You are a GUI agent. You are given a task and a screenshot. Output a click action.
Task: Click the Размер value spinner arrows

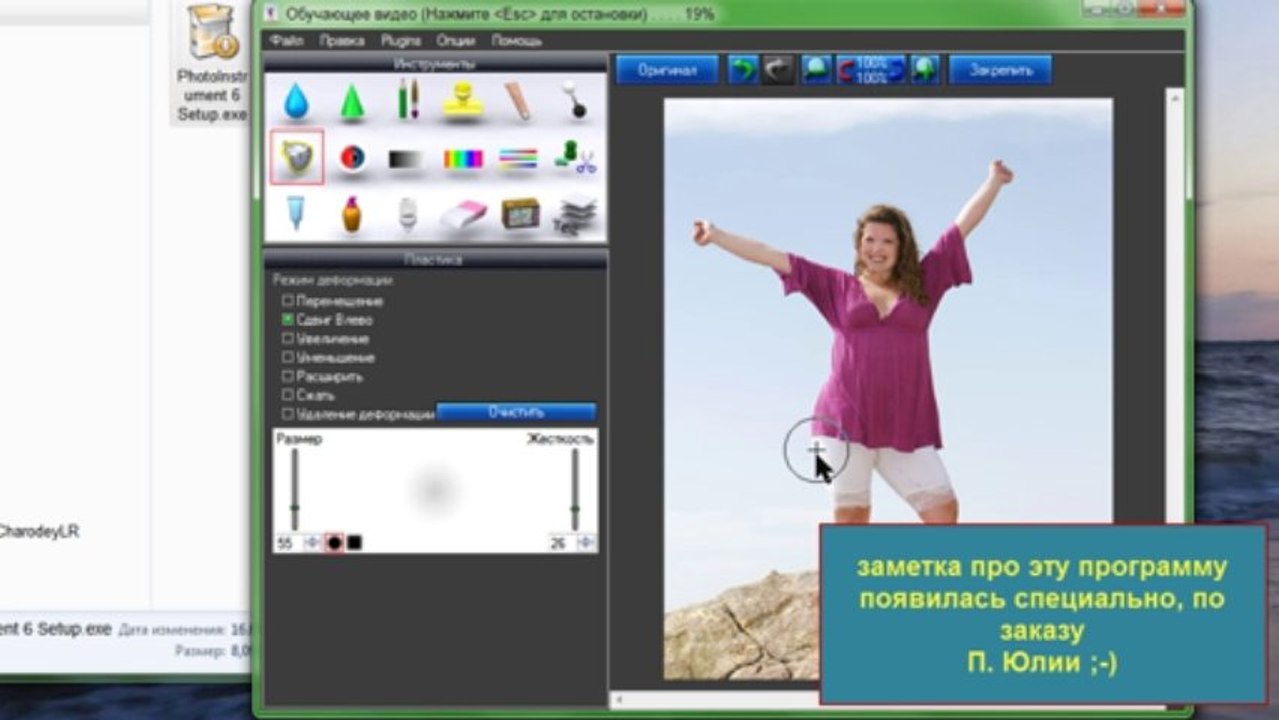click(x=312, y=542)
